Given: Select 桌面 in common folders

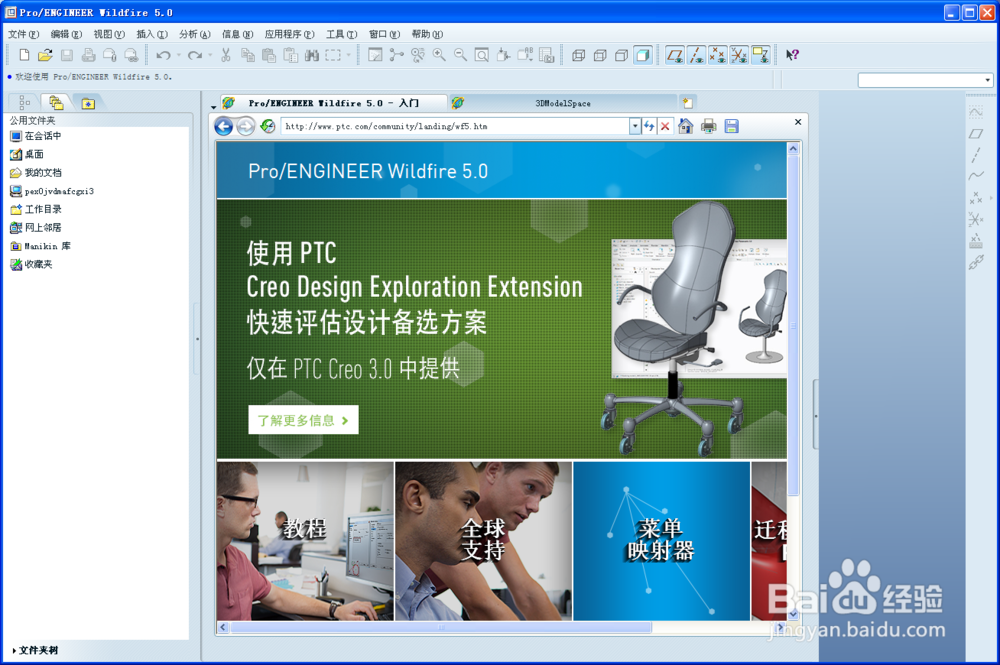Looking at the screenshot, I should tap(27, 154).
